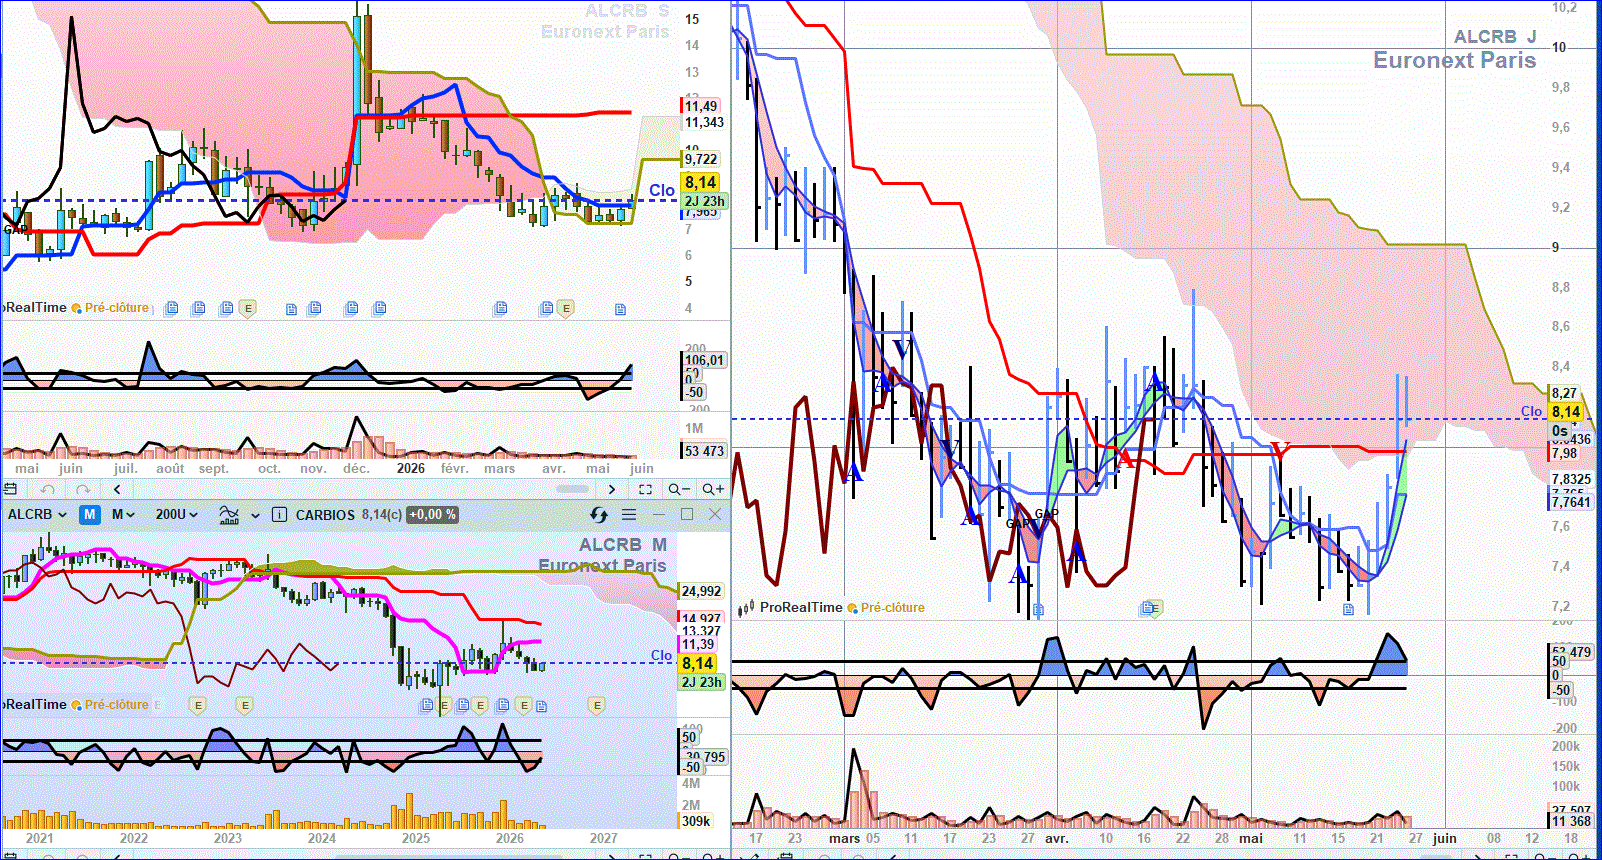Click the Pré-clôture label on the daily chart
The height and width of the screenshot is (860, 1602).
click(x=892, y=608)
